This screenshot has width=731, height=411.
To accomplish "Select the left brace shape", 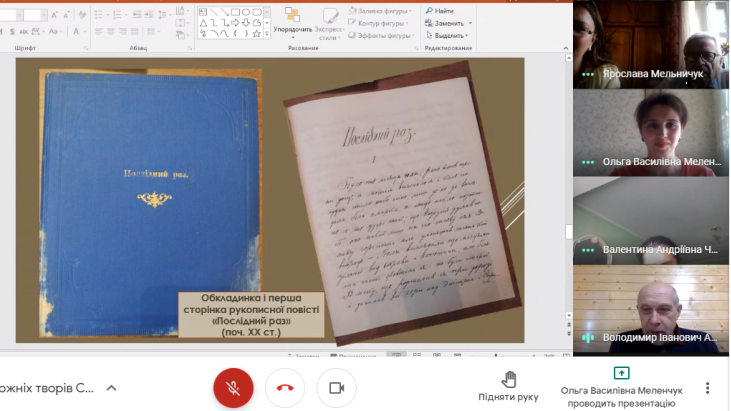I will (x=235, y=34).
